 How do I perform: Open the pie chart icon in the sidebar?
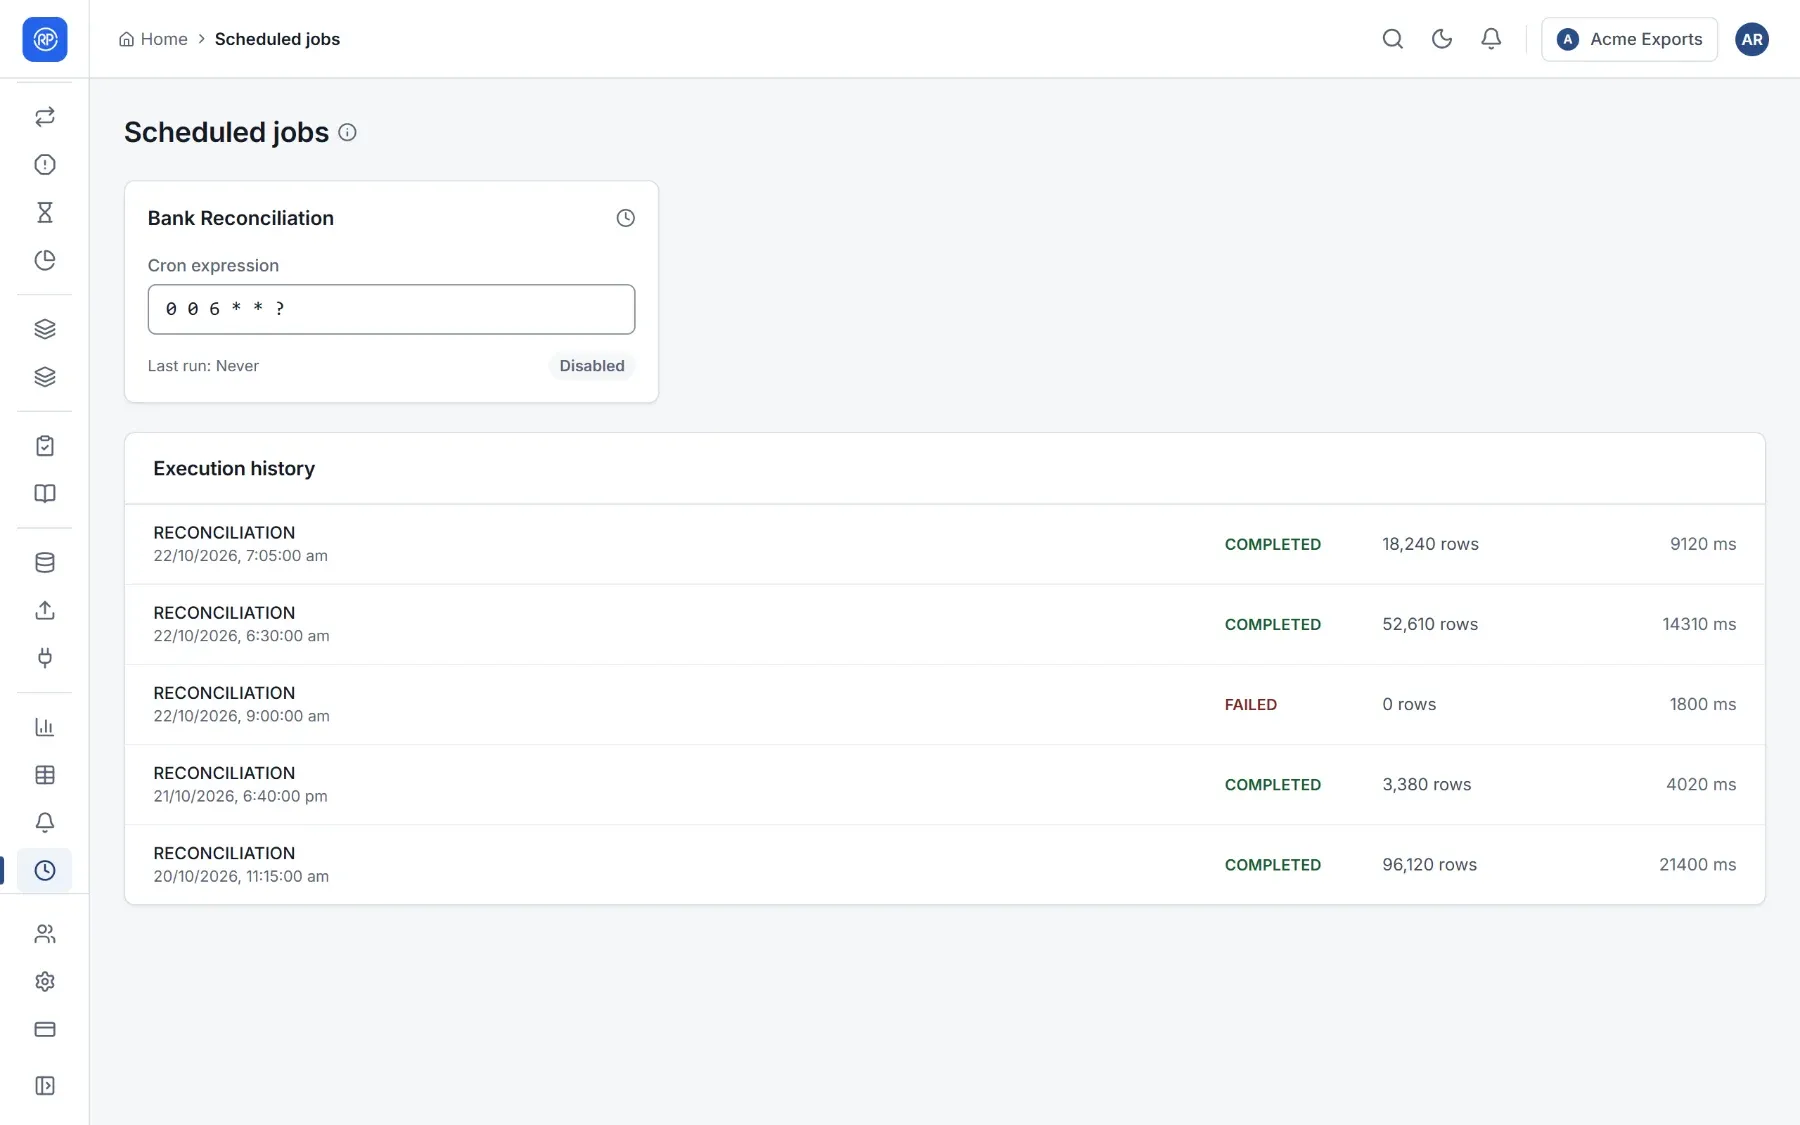(45, 260)
